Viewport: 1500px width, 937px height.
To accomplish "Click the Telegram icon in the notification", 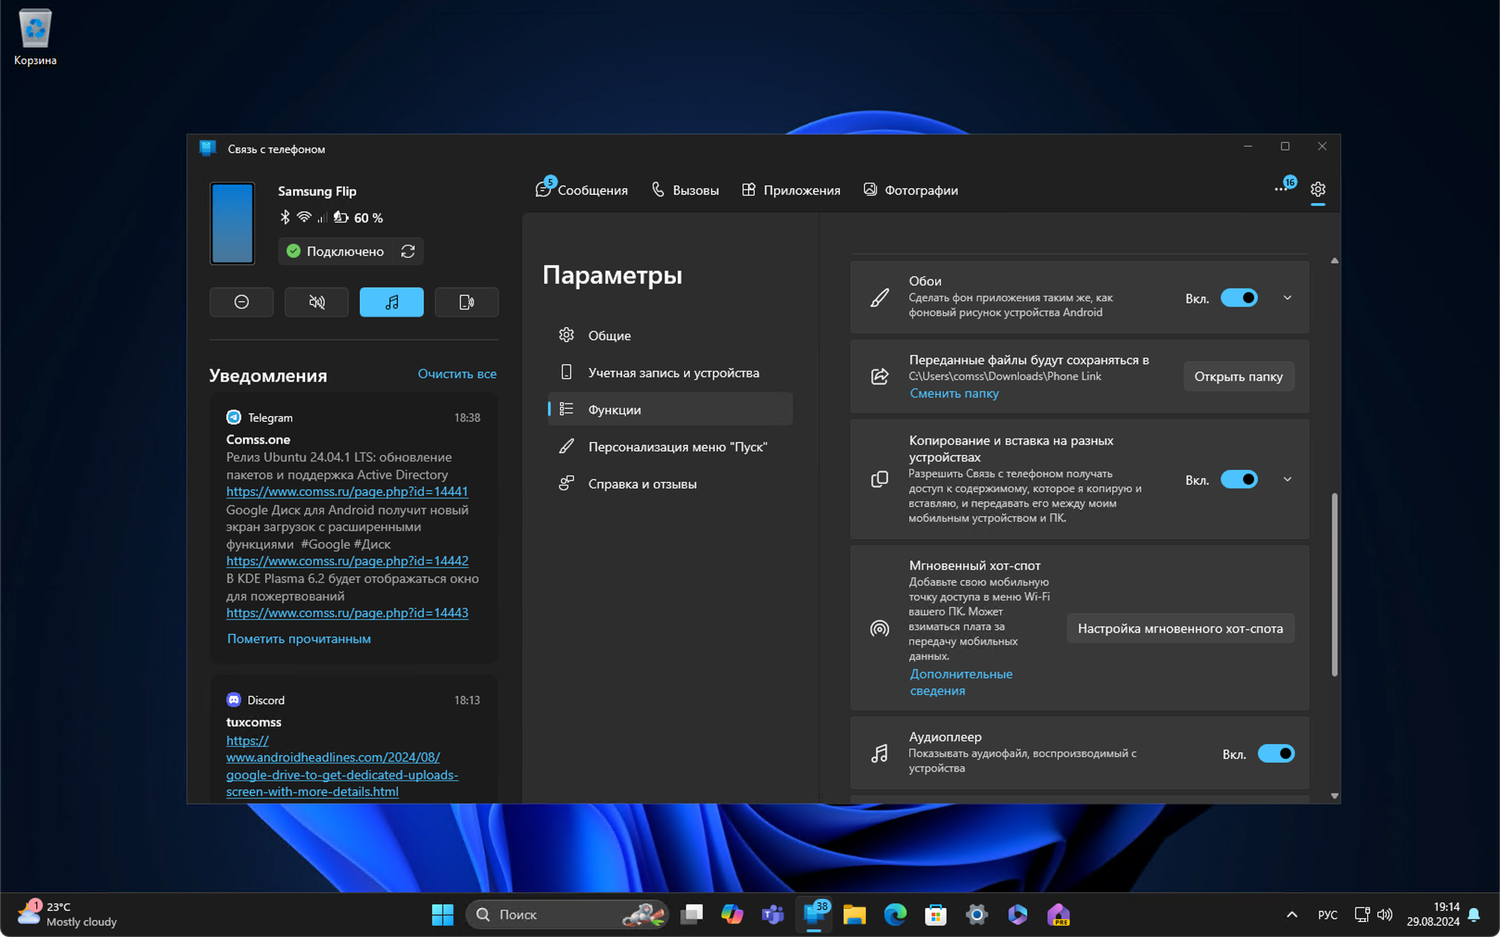I will [x=234, y=417].
